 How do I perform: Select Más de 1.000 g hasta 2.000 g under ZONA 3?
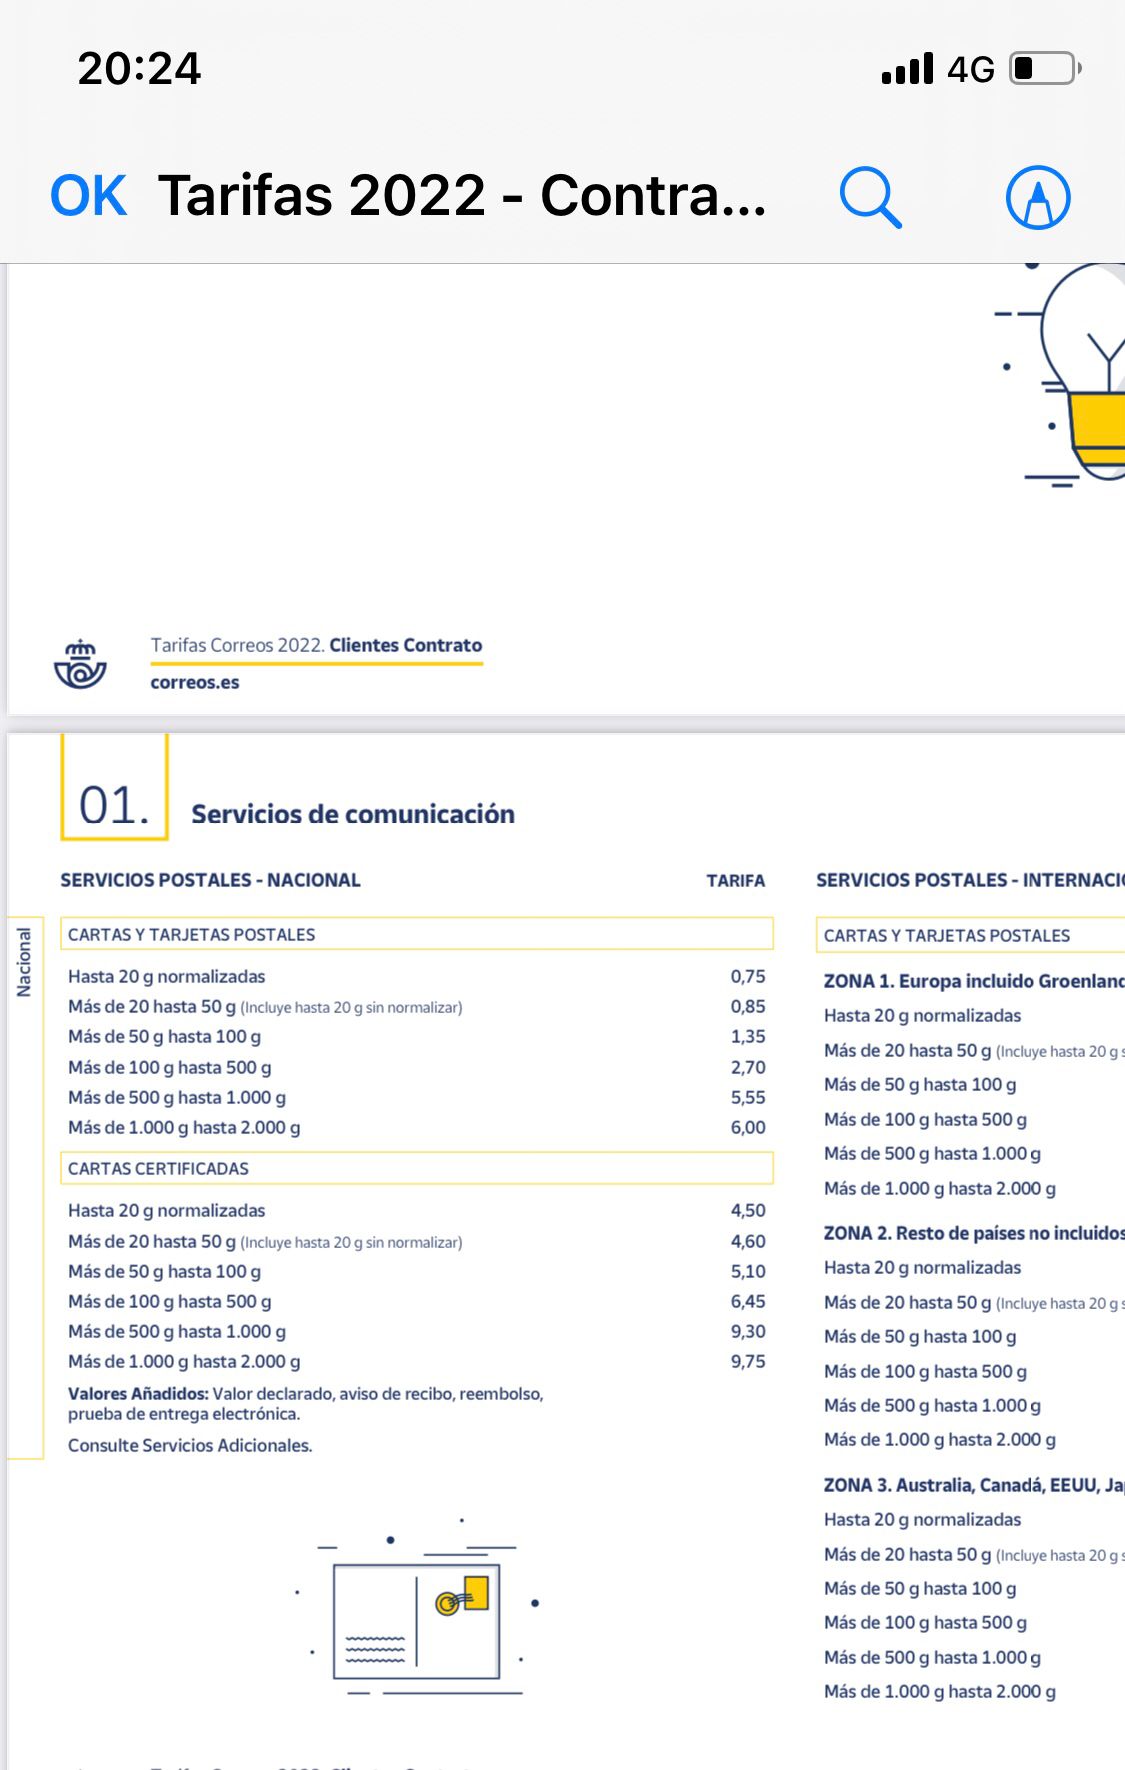click(x=940, y=1692)
